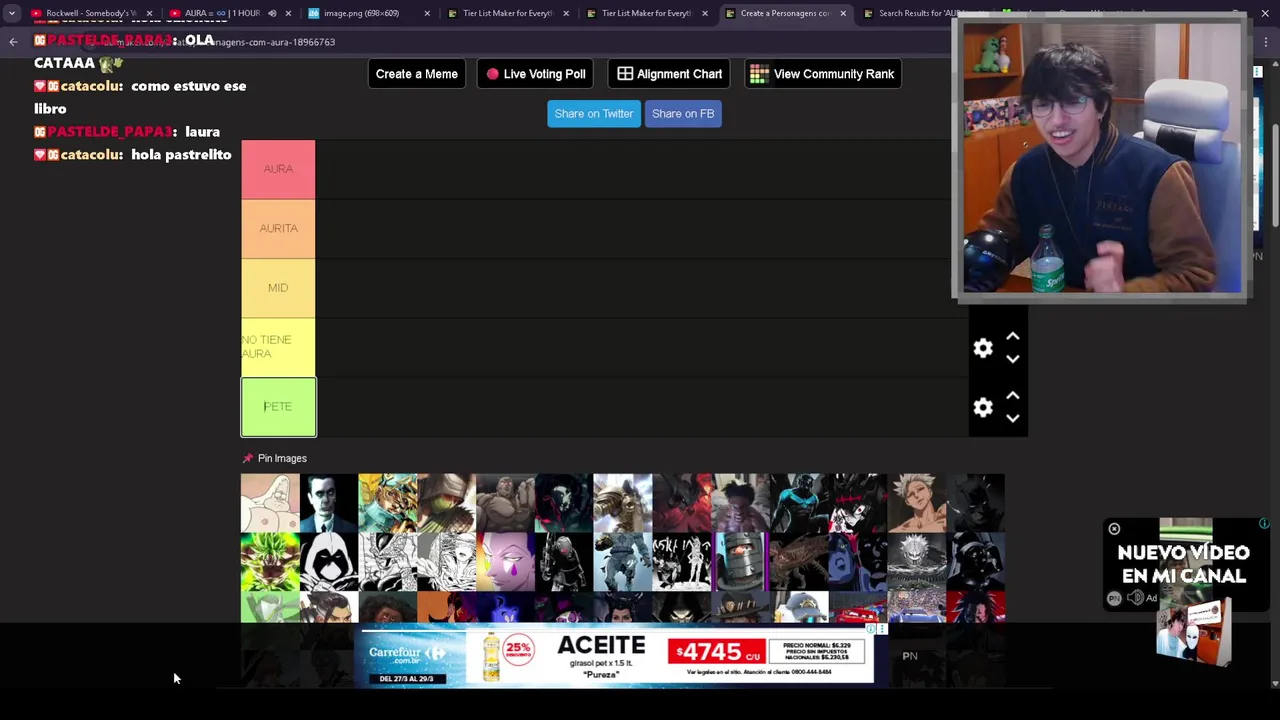Click the Pin Images label
The image size is (1280, 720).
(x=282, y=458)
